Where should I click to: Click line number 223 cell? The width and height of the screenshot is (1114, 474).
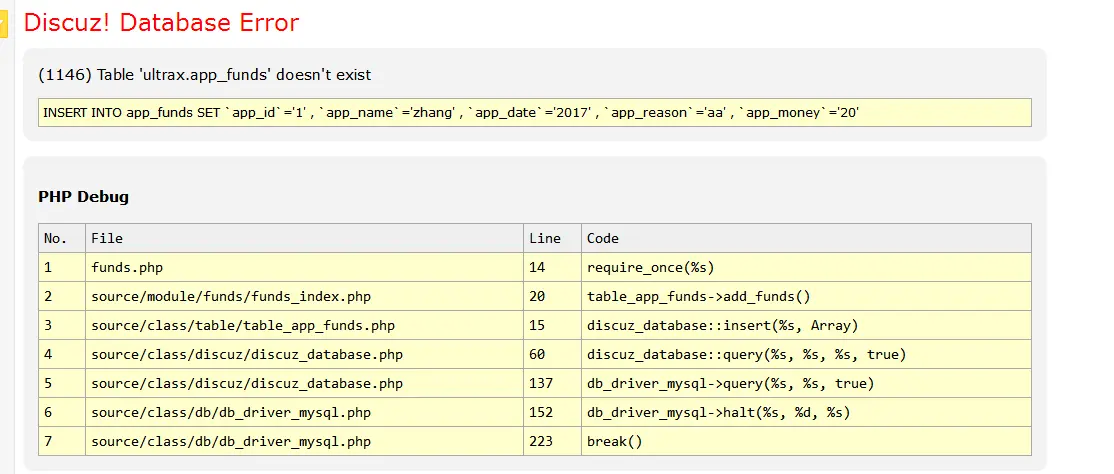[x=541, y=441]
